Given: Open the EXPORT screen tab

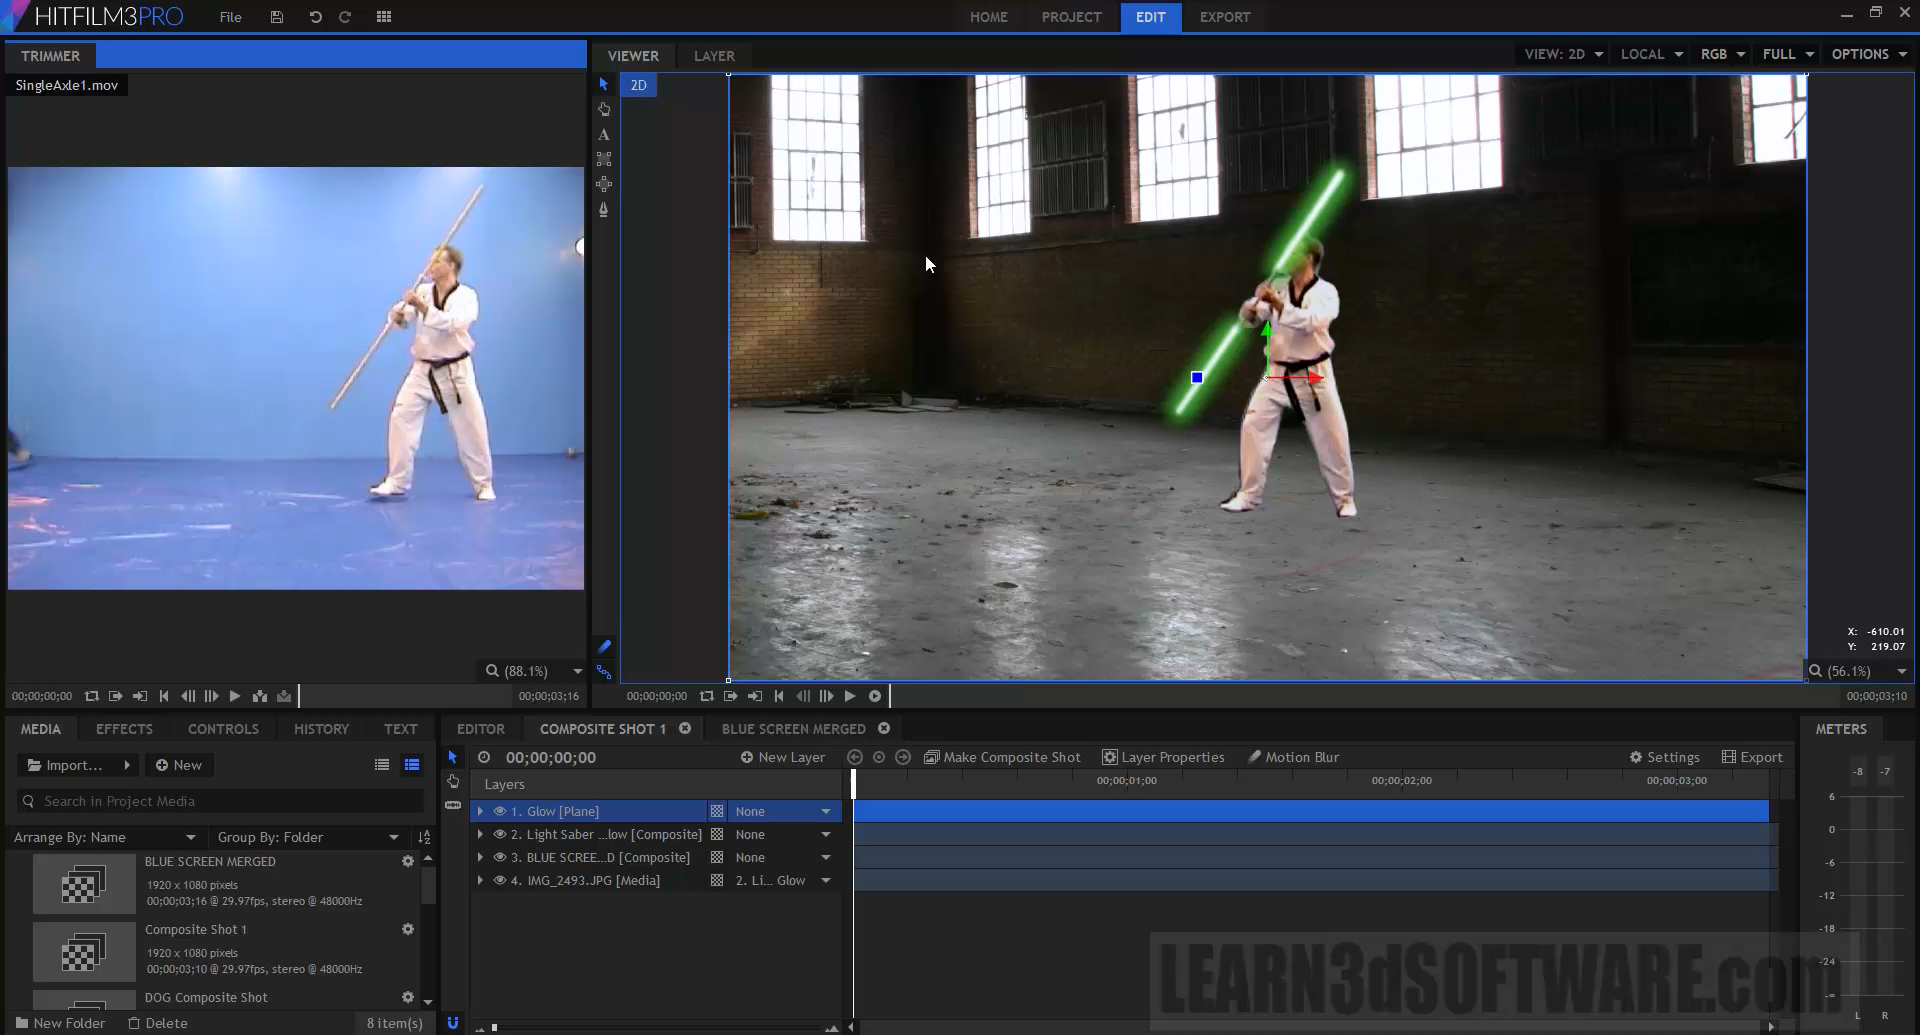Looking at the screenshot, I should 1224,17.
